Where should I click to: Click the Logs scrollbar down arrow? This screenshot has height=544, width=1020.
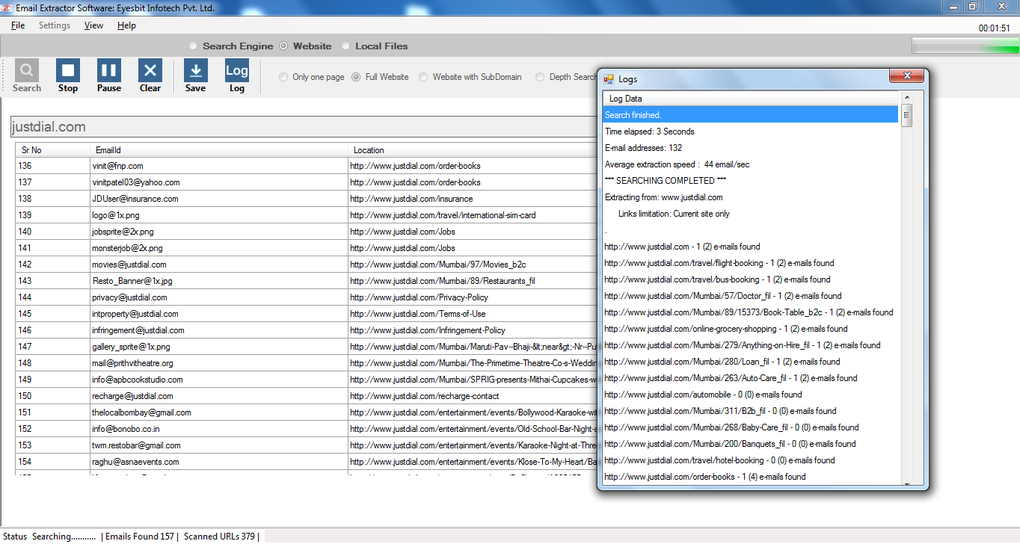coord(907,483)
